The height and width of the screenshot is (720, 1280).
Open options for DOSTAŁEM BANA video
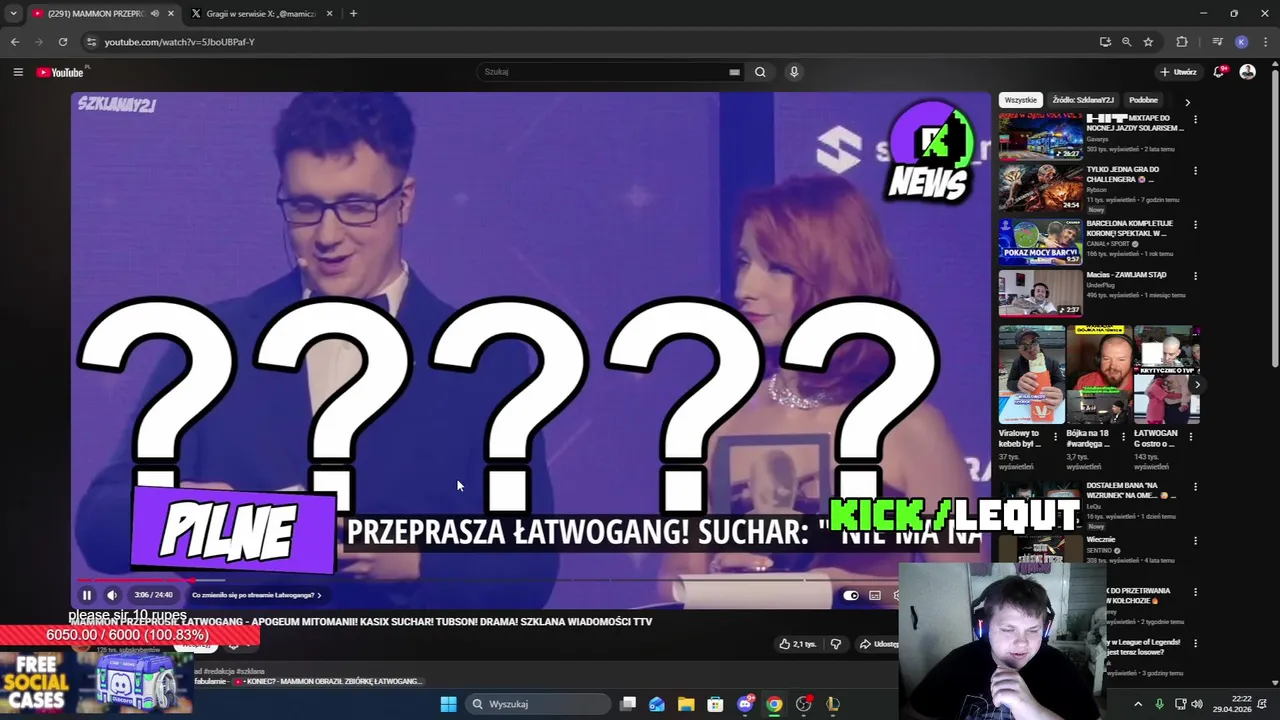[x=1195, y=487]
